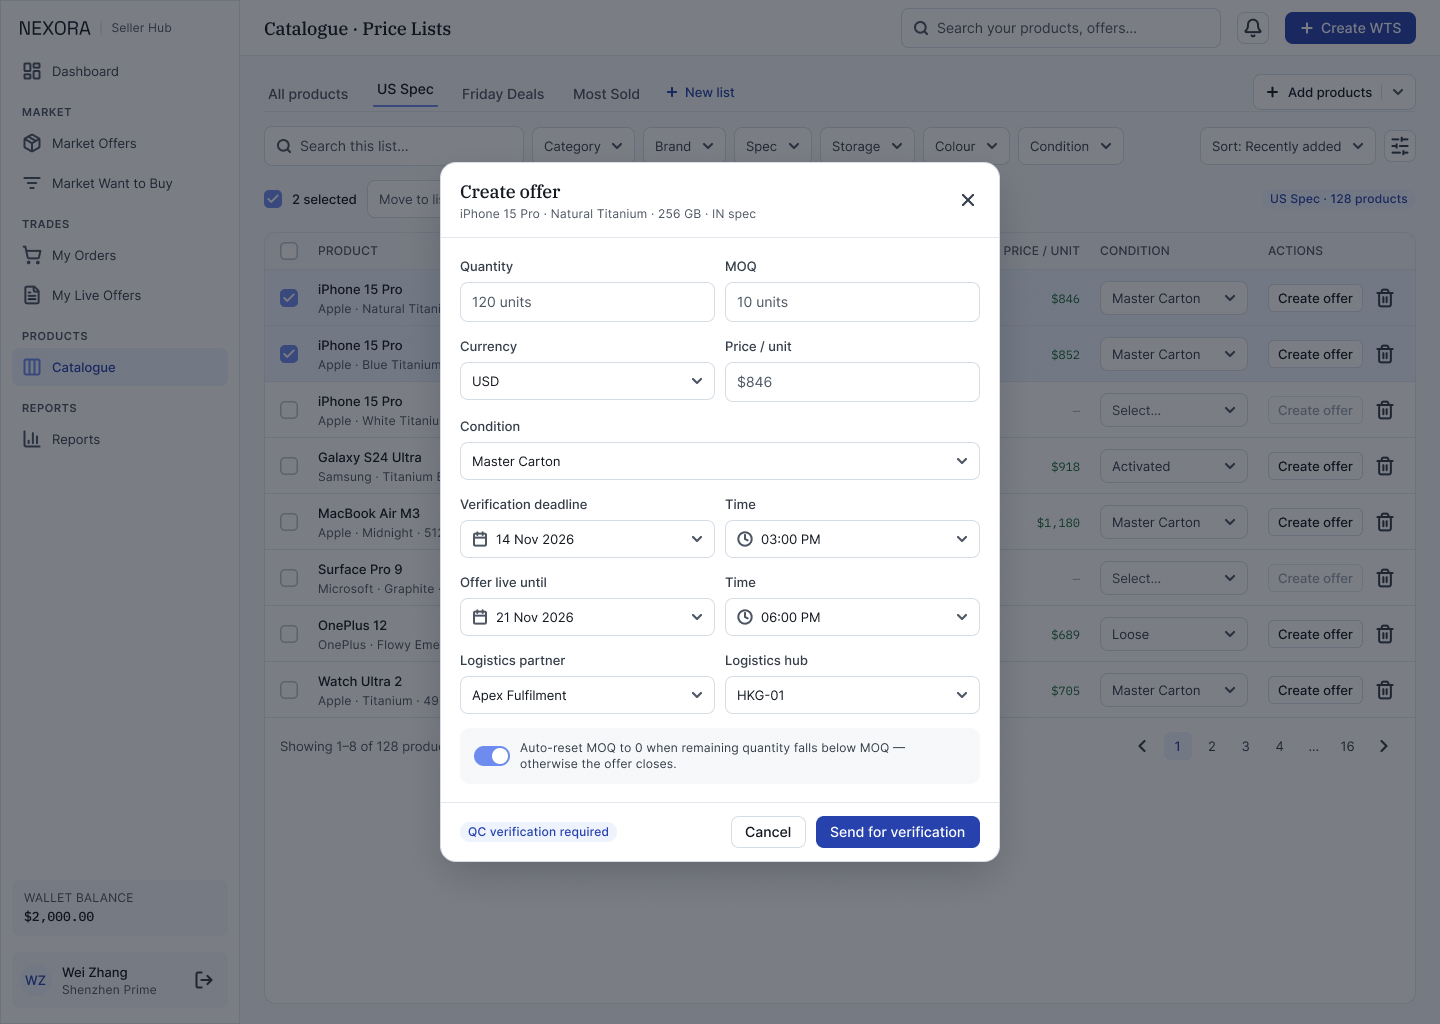Click Create offer for Galaxy S24 Ultra
Screen dimensions: 1440x1024
tap(1315, 466)
